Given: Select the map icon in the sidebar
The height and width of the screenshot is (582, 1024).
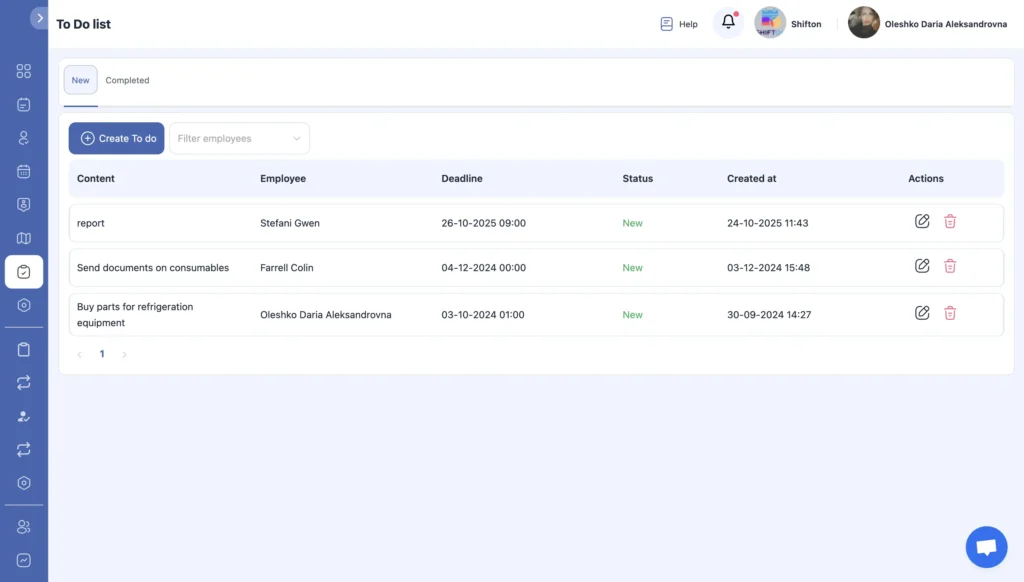Looking at the screenshot, I should point(24,238).
